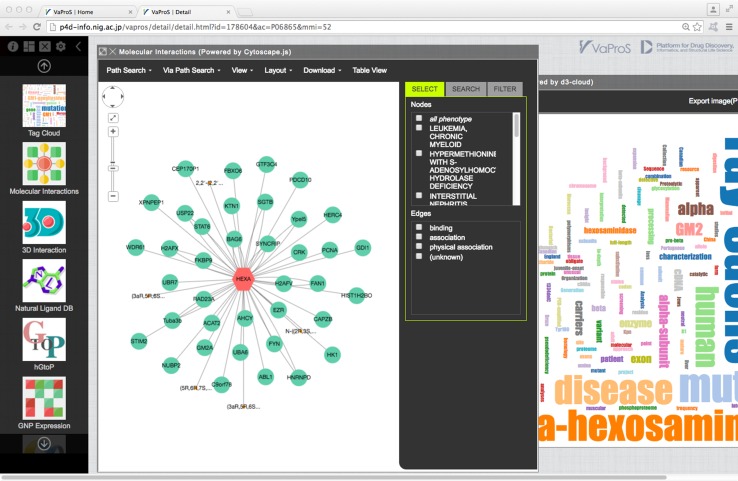Click the Table View button
This screenshot has height=481, width=738.
point(370,71)
